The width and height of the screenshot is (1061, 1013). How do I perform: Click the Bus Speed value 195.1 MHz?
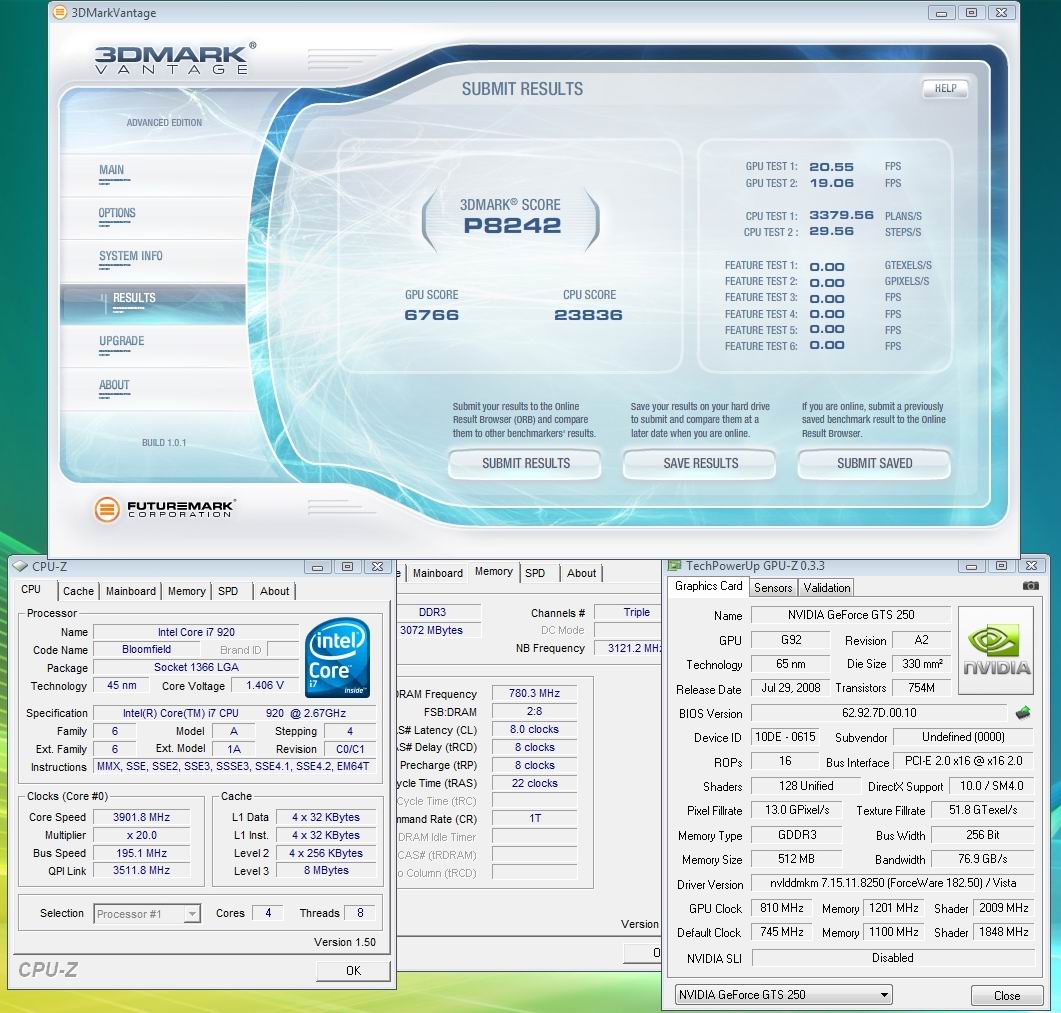pos(141,853)
